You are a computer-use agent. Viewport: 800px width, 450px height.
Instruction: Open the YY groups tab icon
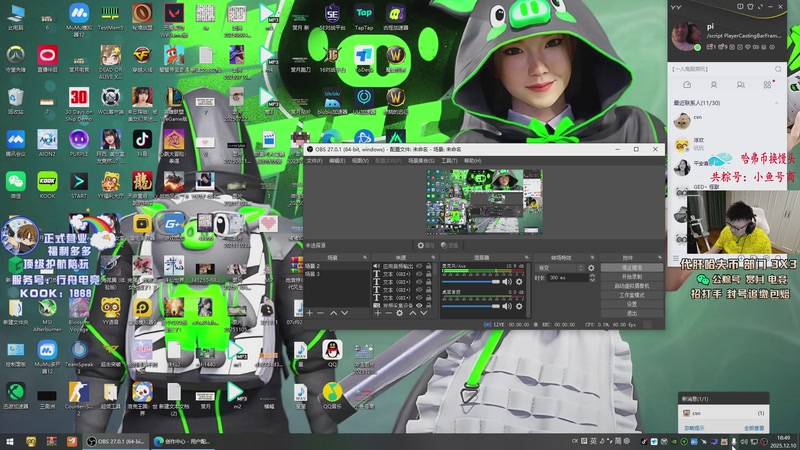tap(740, 85)
